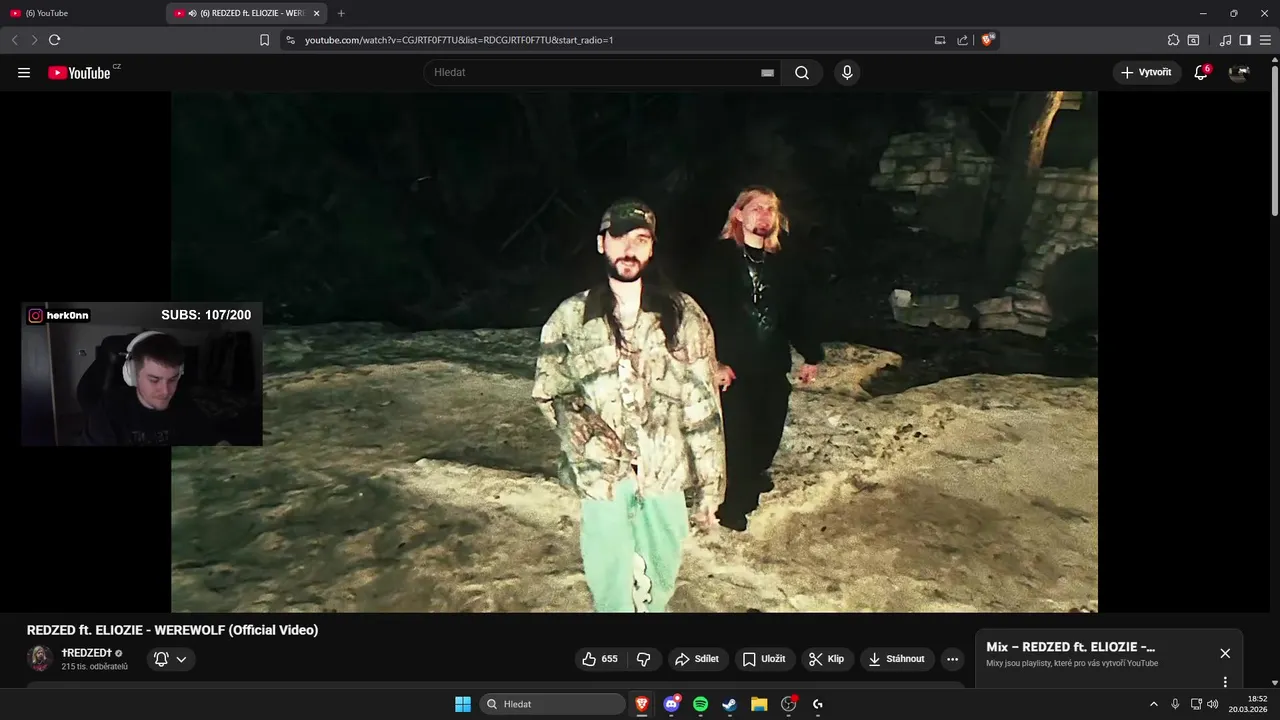The width and height of the screenshot is (1280, 720).
Task: Show hidden system tray icons
Action: (x=1153, y=704)
